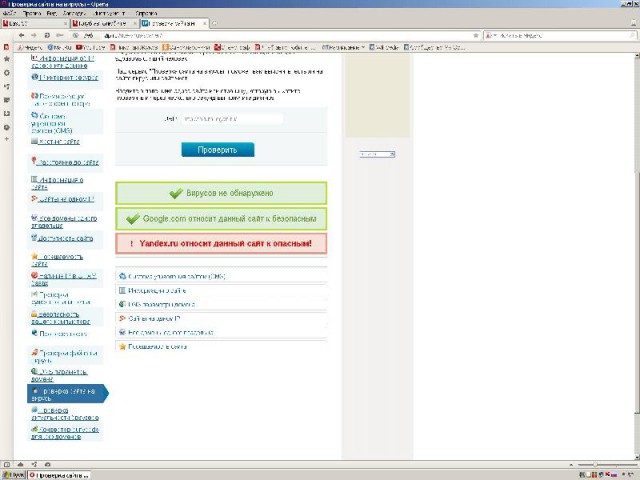Go back using the browser back arrow
The height and width of the screenshot is (480, 640).
pyautogui.click(x=22, y=36)
